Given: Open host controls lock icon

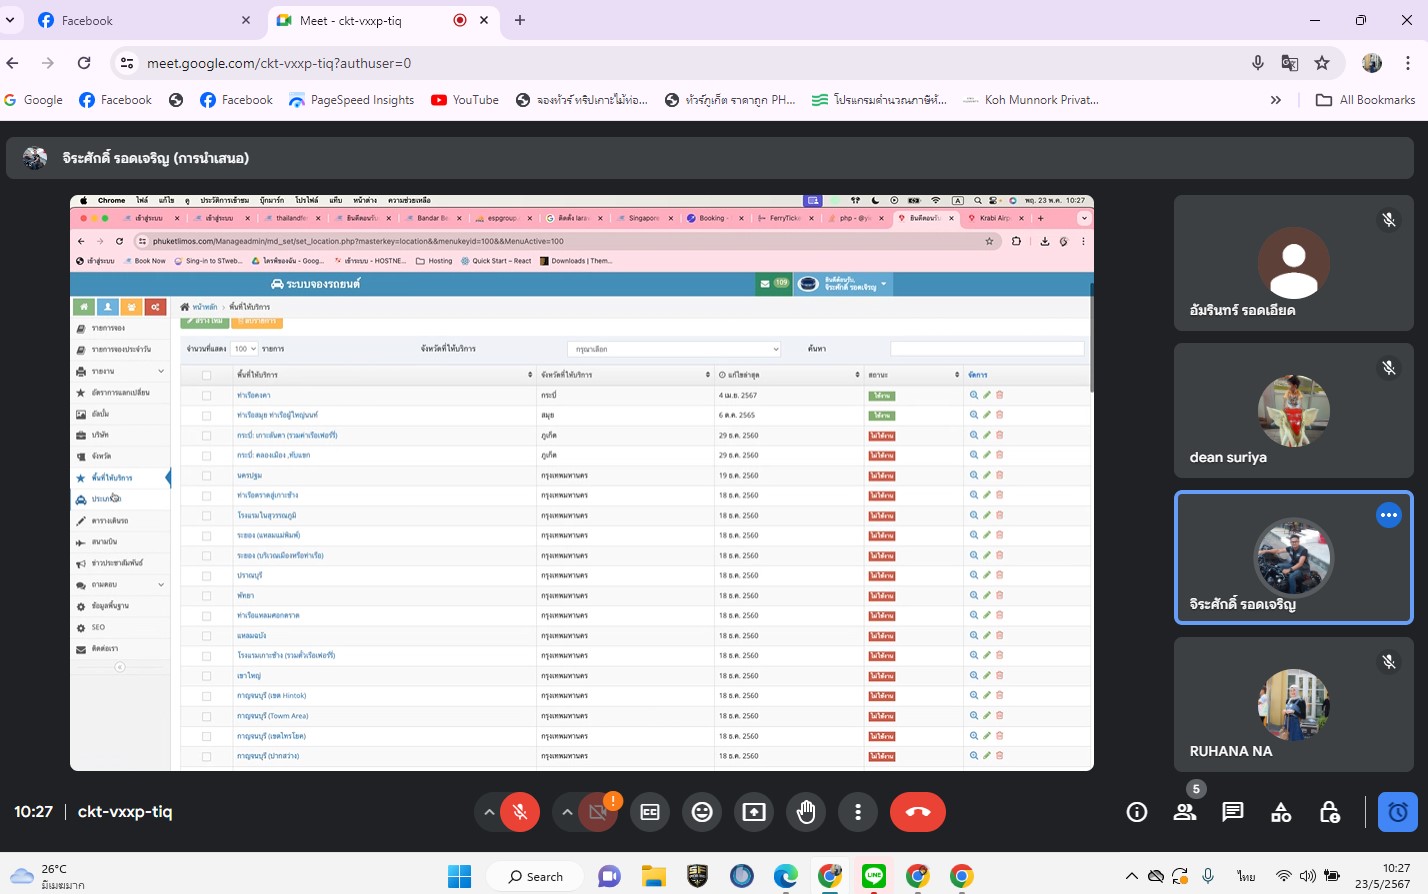Looking at the screenshot, I should coord(1329,812).
